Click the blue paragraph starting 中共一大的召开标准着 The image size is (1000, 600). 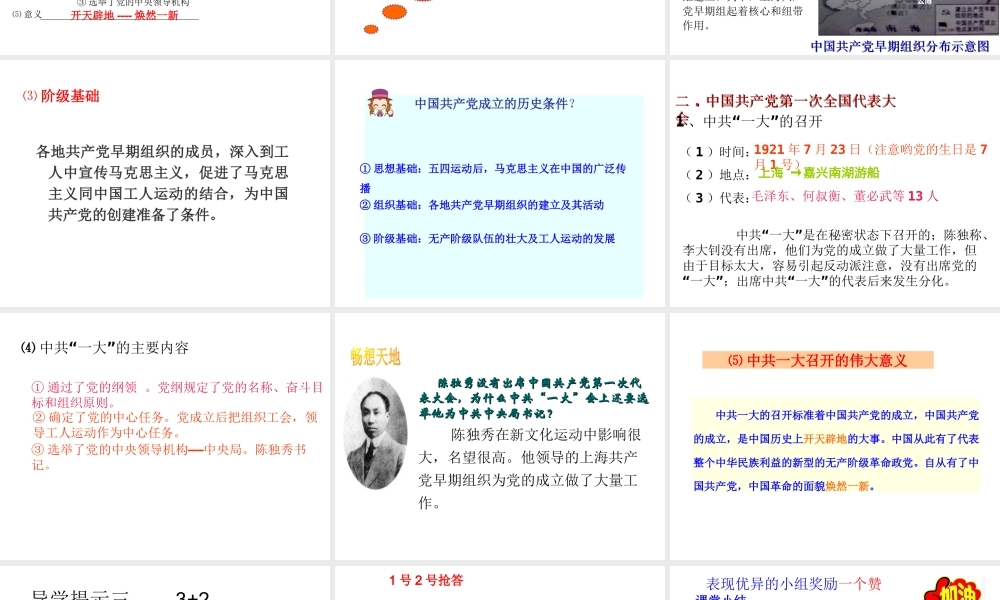[836, 450]
